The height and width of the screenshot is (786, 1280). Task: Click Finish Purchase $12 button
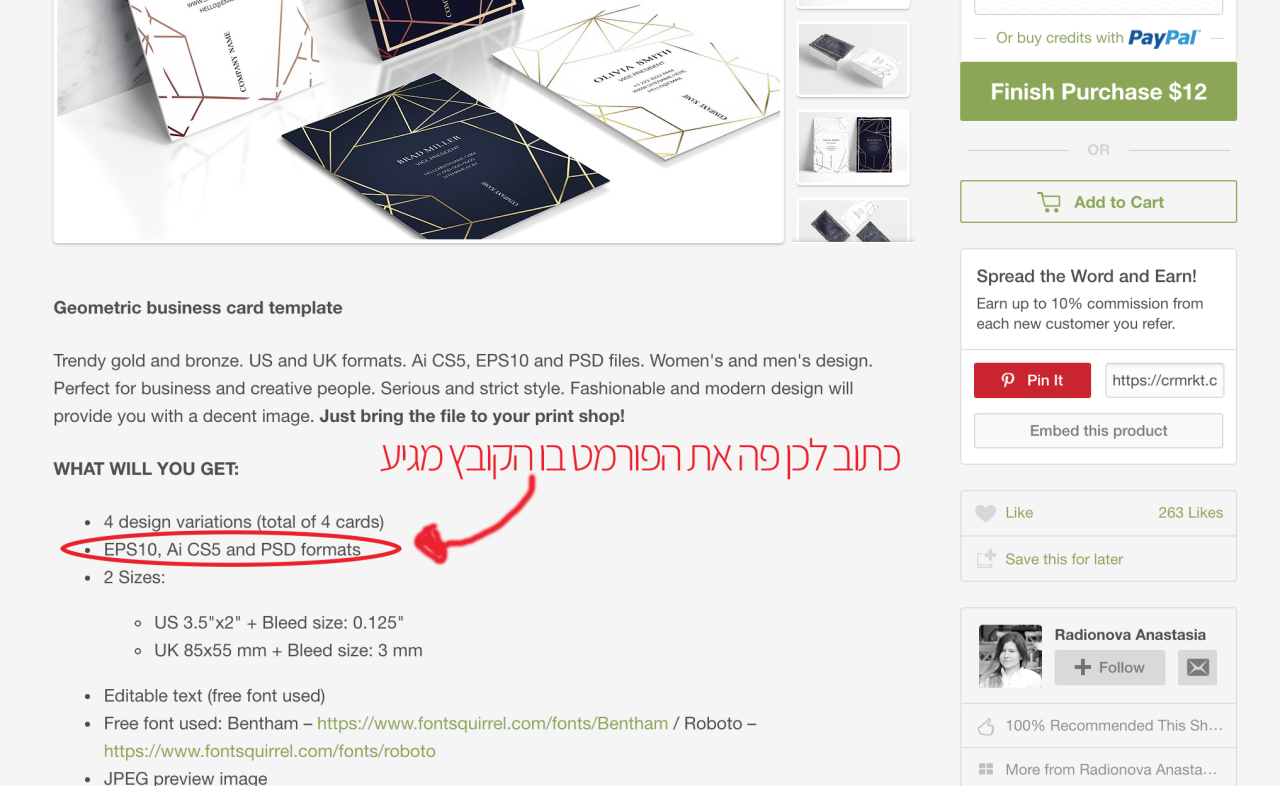coord(1098,92)
